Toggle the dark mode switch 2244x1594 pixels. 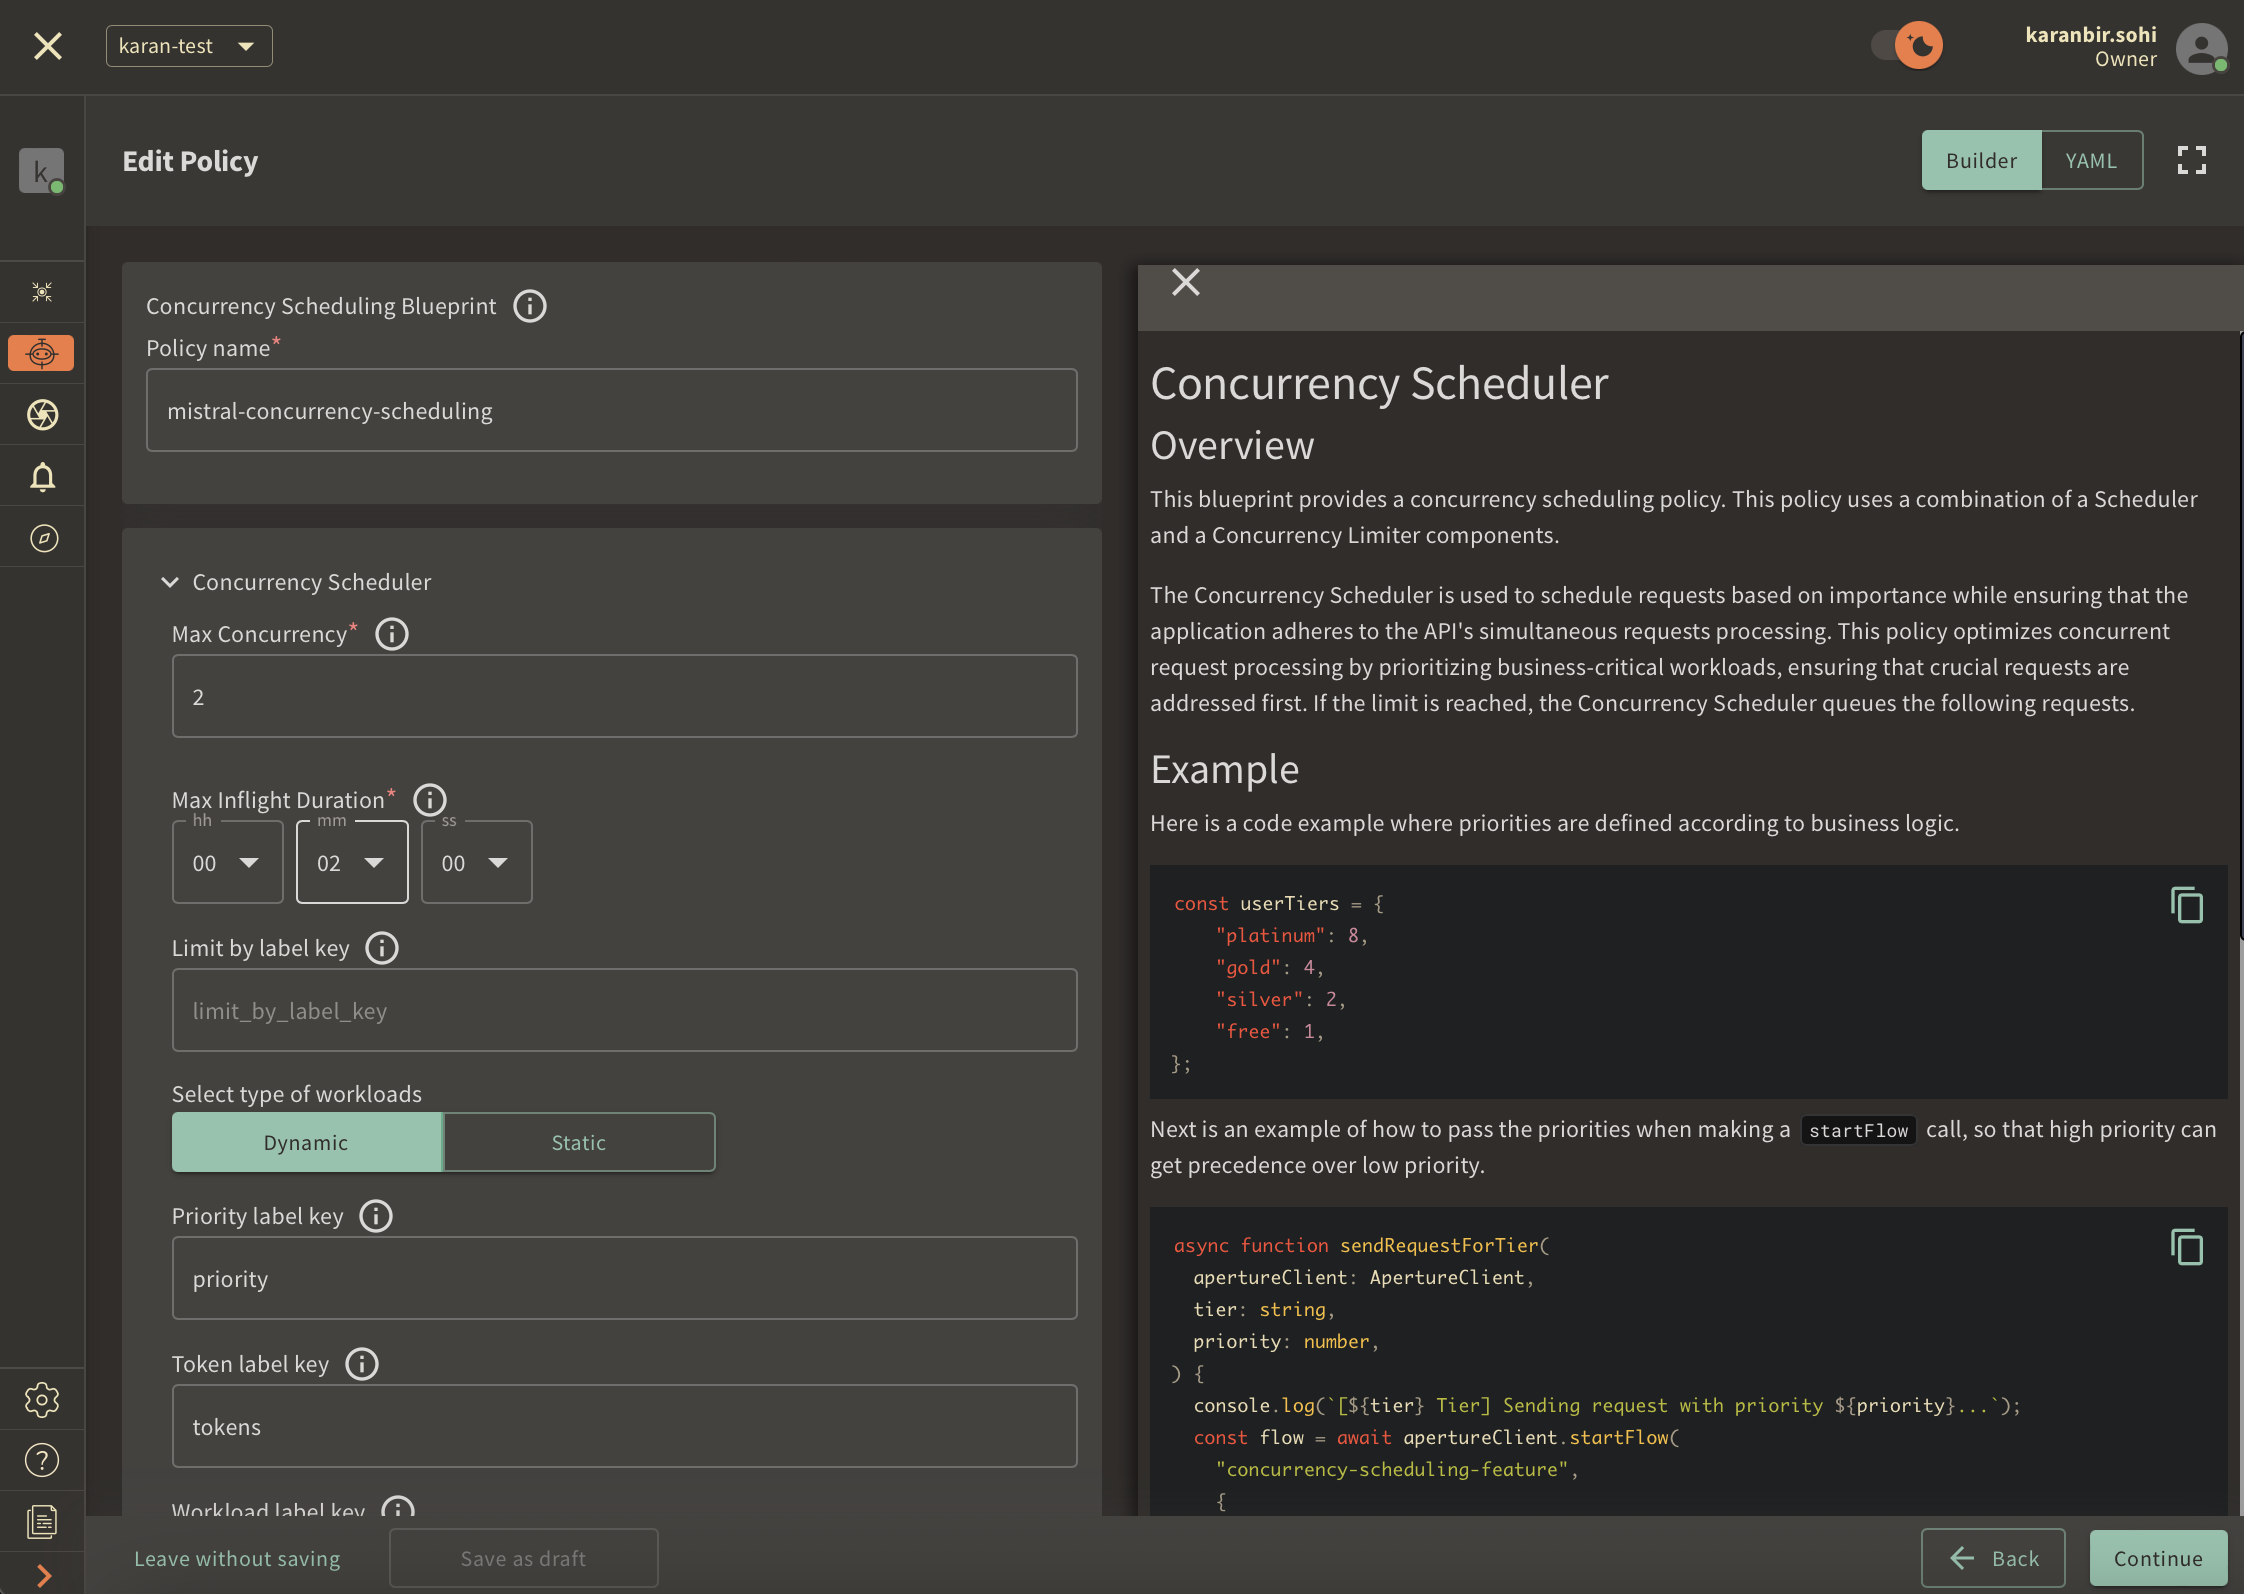tap(1906, 46)
